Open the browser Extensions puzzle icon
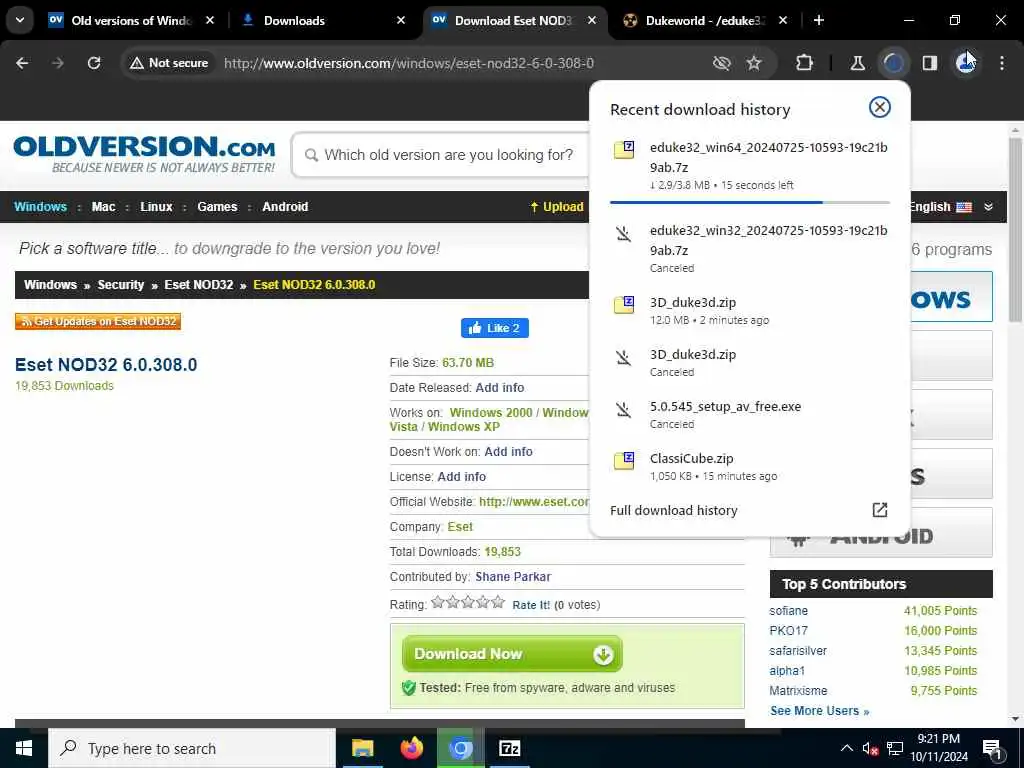The image size is (1024, 768). coord(805,63)
